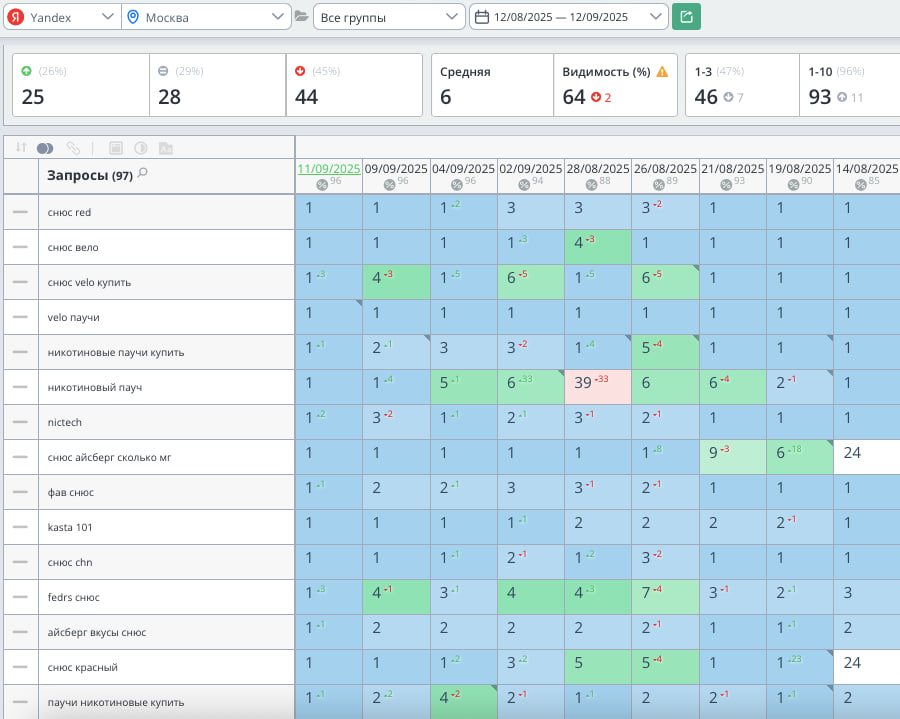Click the table layout icon in the toolbar
Viewport: 900px width, 719px height.
click(x=115, y=148)
